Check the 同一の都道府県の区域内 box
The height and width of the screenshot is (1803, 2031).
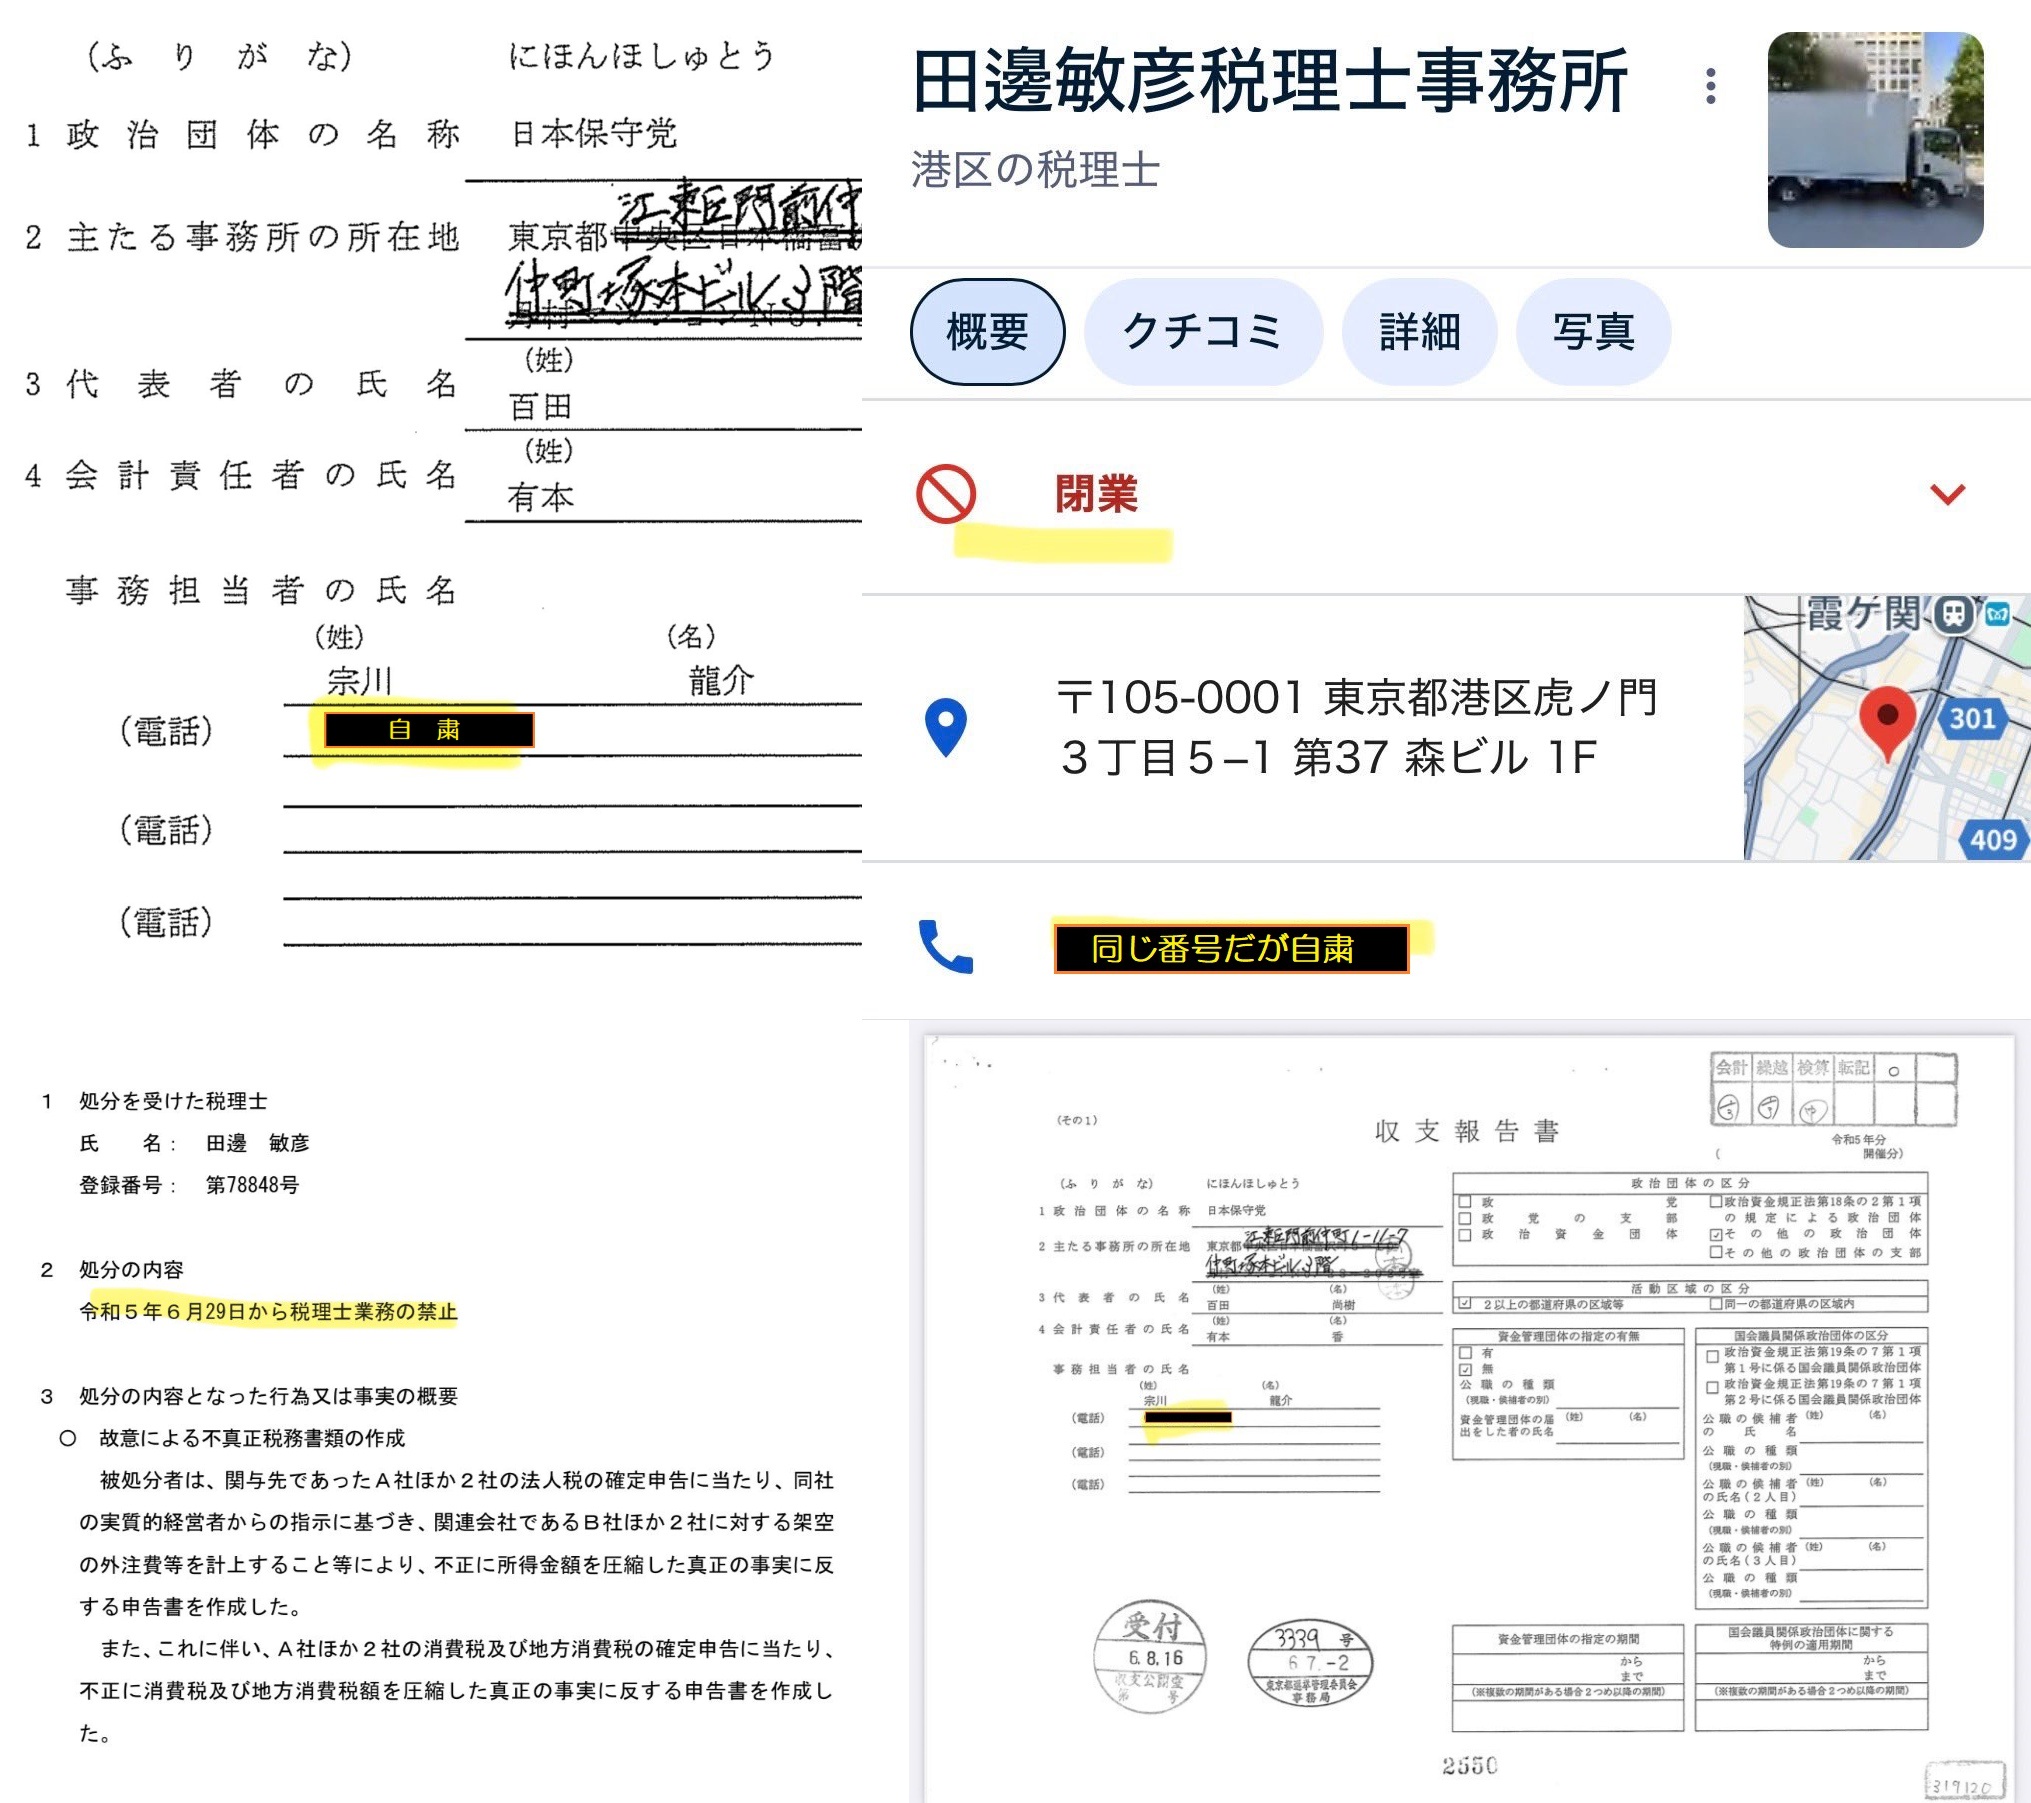pyautogui.click(x=1715, y=1304)
